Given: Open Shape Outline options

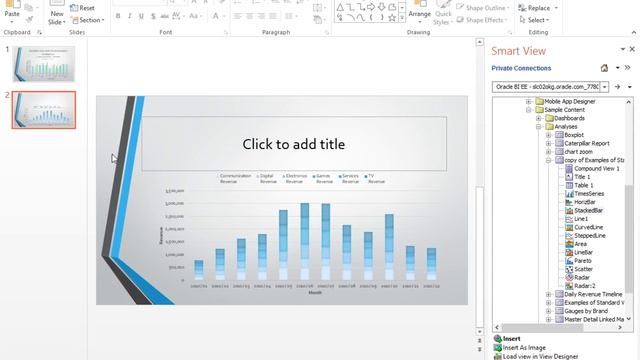Looking at the screenshot, I should [x=483, y=8].
